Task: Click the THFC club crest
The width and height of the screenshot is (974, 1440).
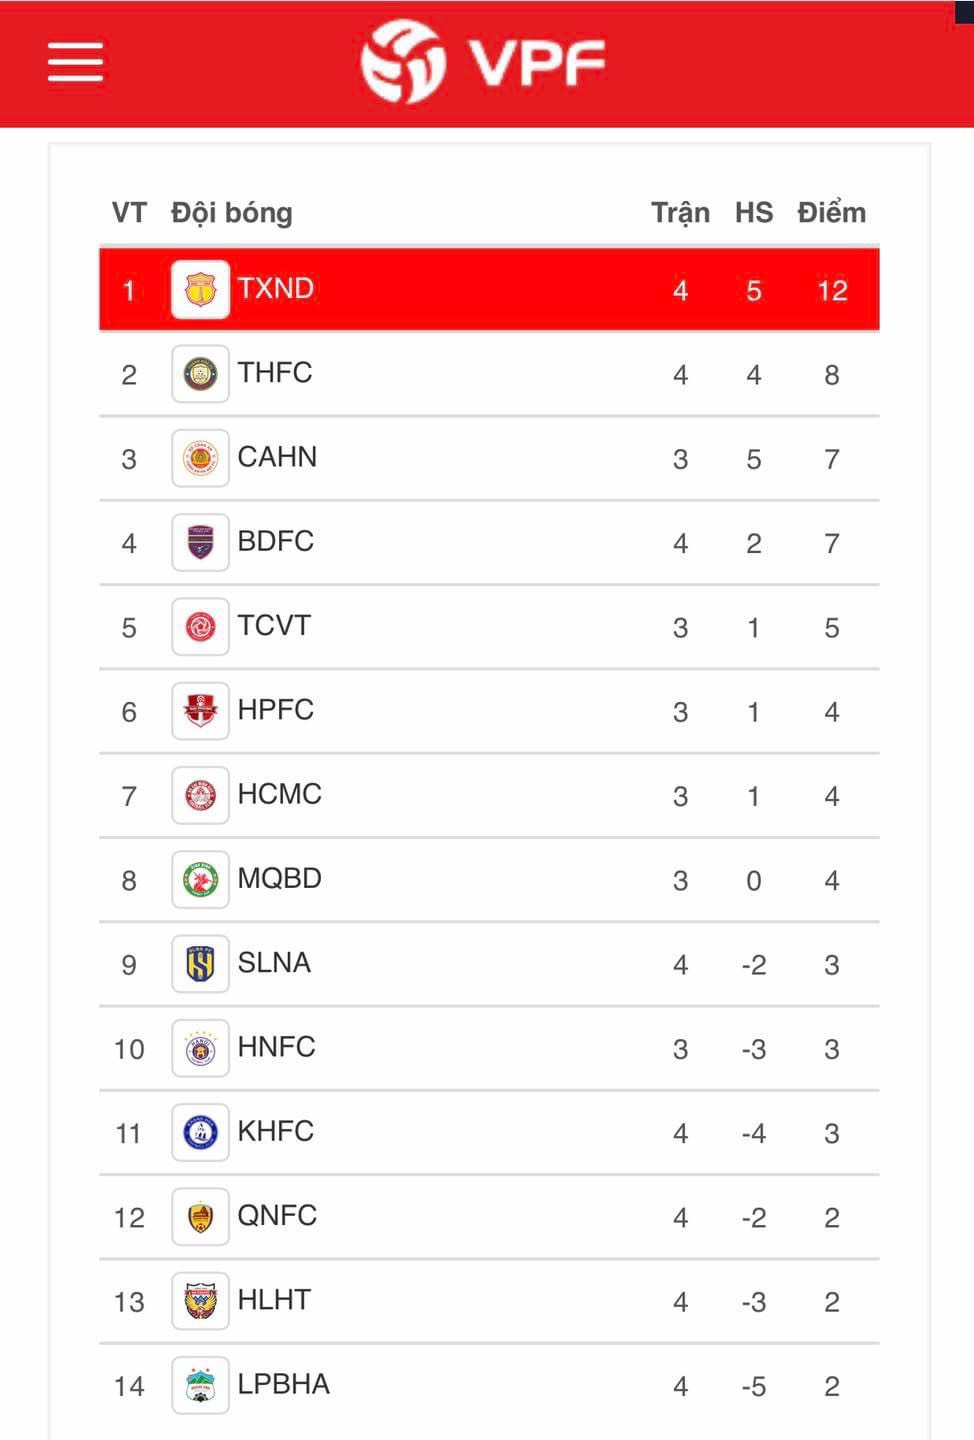Action: pyautogui.click(x=200, y=374)
